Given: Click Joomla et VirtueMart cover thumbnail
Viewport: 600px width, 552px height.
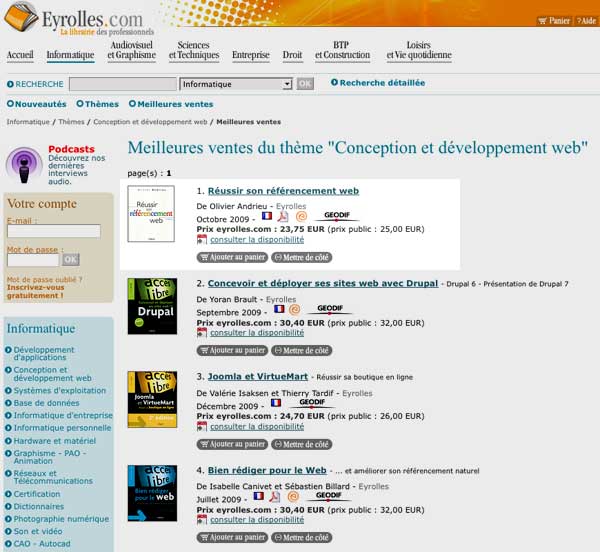Looking at the screenshot, I should click(x=152, y=399).
